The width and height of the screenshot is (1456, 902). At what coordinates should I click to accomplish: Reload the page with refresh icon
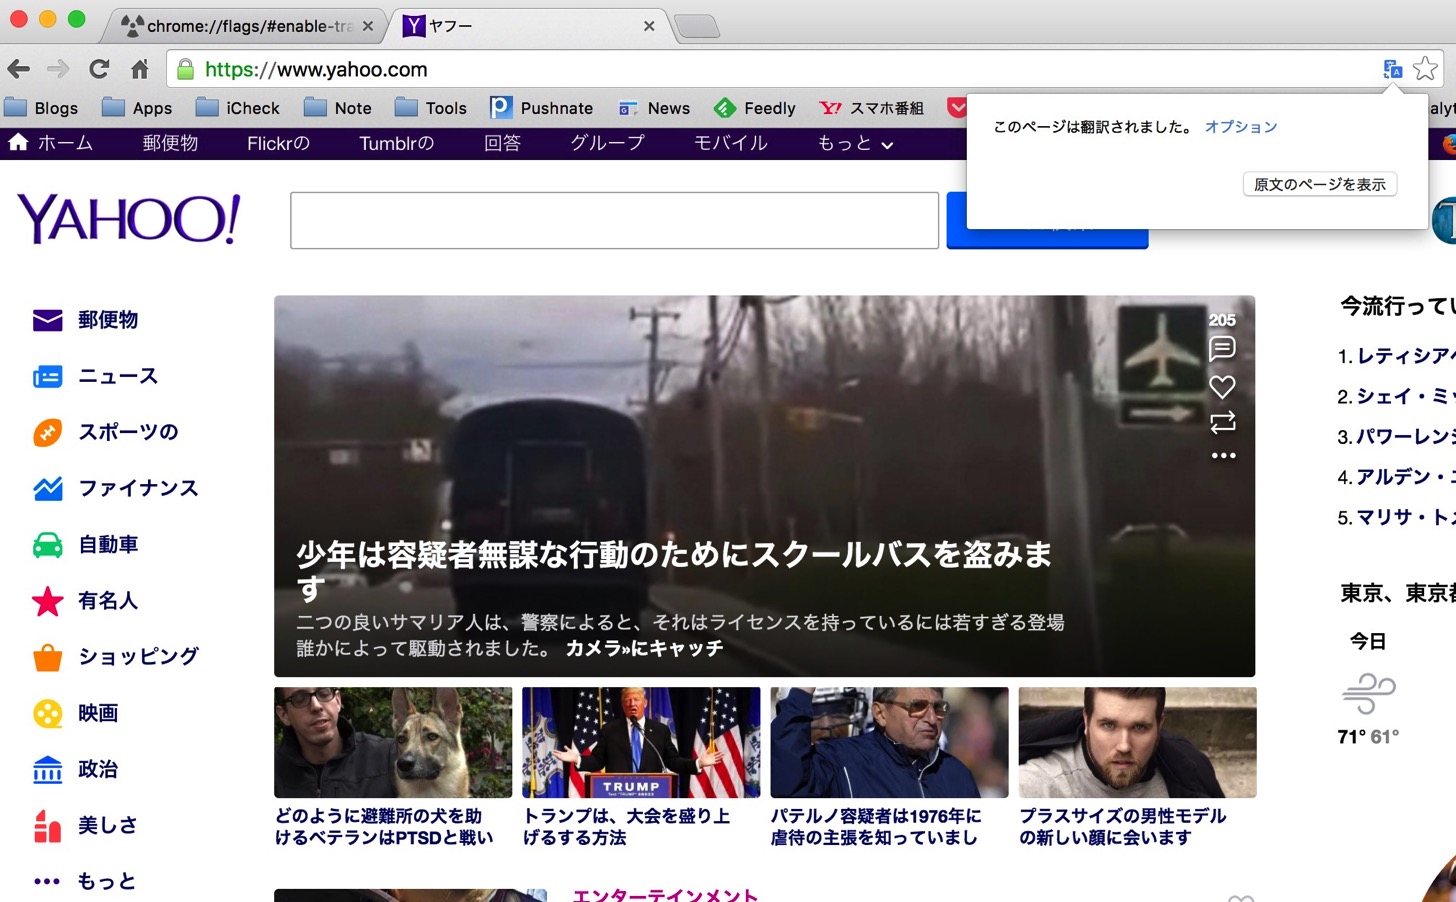[99, 69]
